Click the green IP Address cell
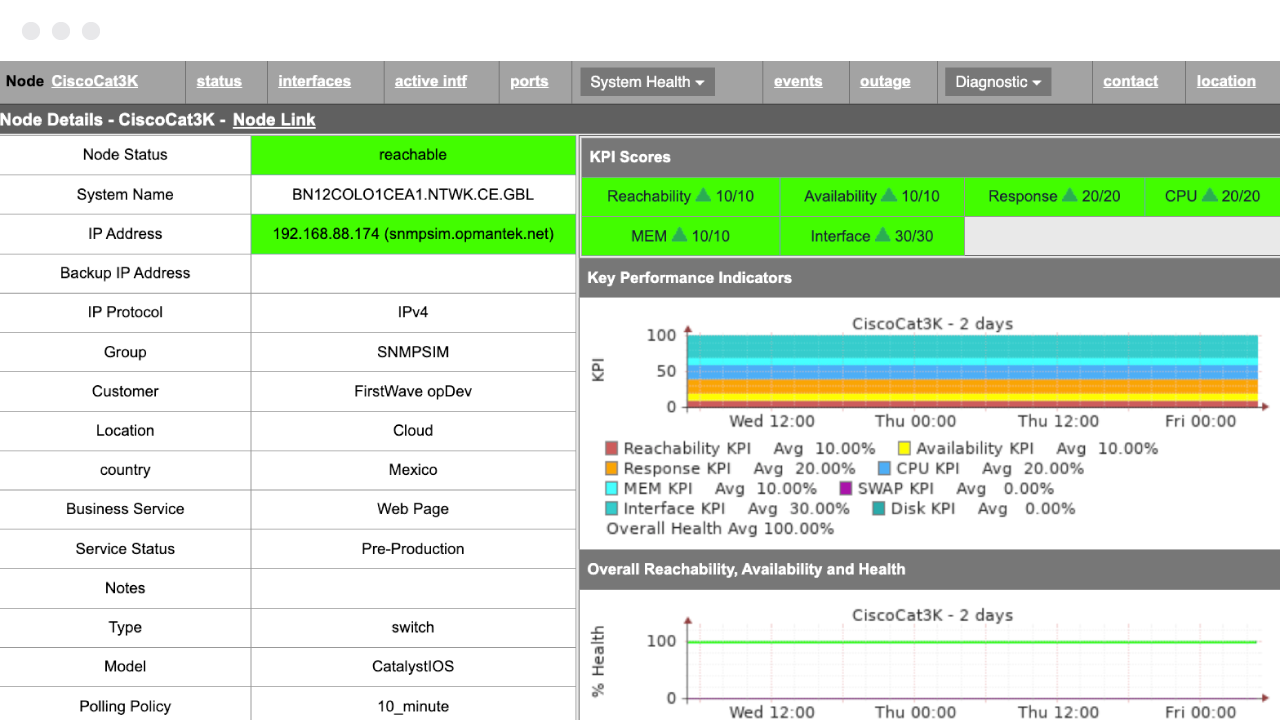The image size is (1280, 720). (413, 234)
